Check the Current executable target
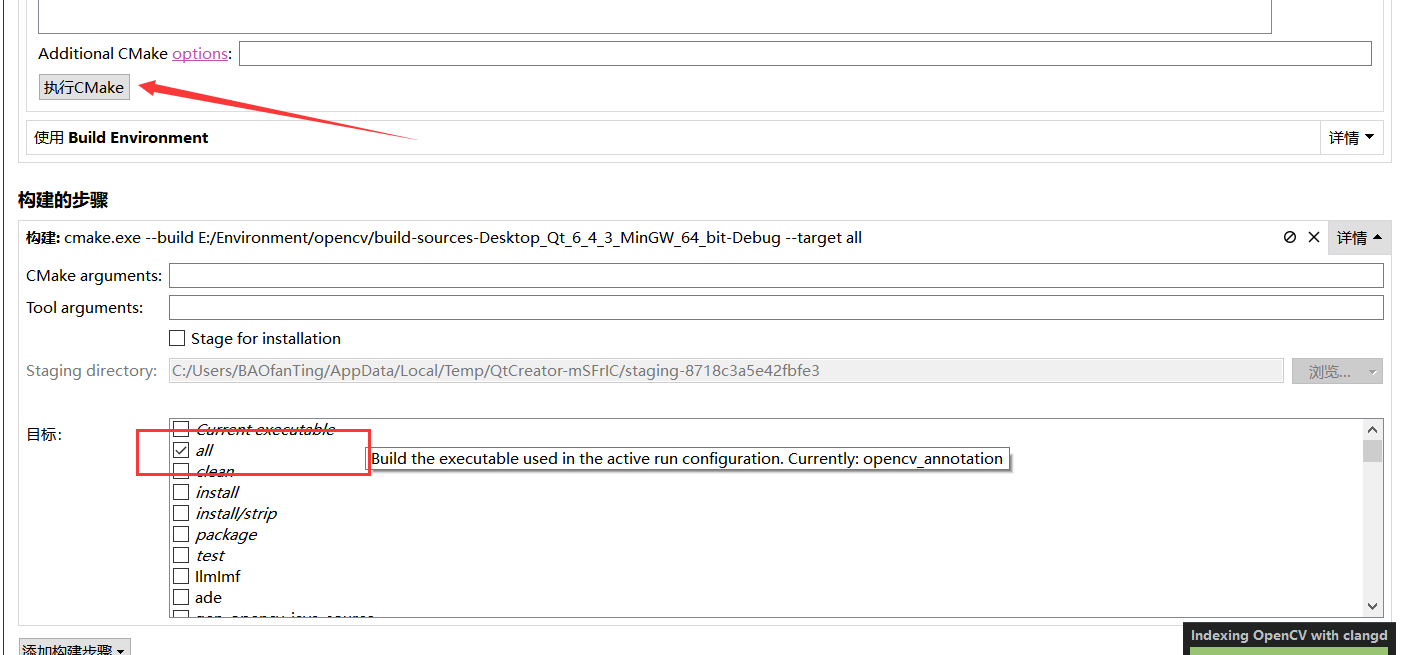The width and height of the screenshot is (1402, 655). pyautogui.click(x=181, y=429)
